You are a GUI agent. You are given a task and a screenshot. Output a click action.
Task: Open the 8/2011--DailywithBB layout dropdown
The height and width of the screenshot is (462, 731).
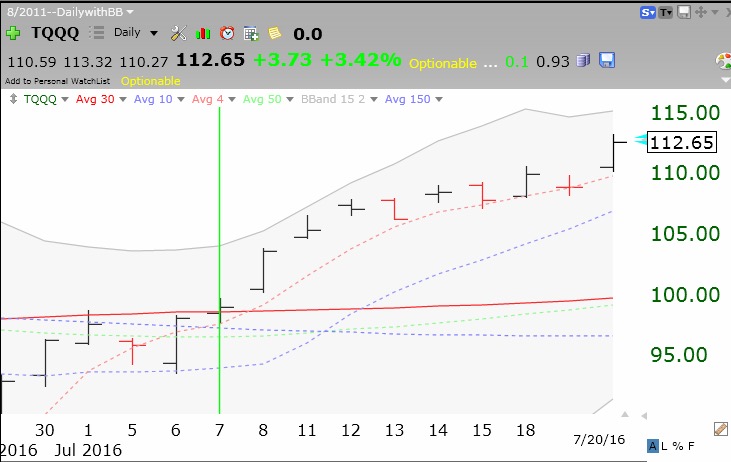(130, 12)
